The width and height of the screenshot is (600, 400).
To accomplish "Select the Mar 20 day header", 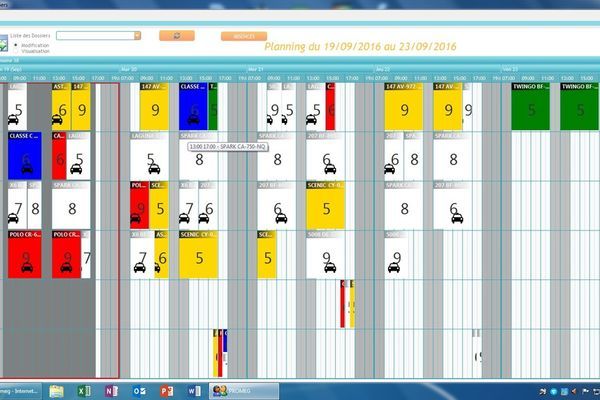I will [x=129, y=69].
